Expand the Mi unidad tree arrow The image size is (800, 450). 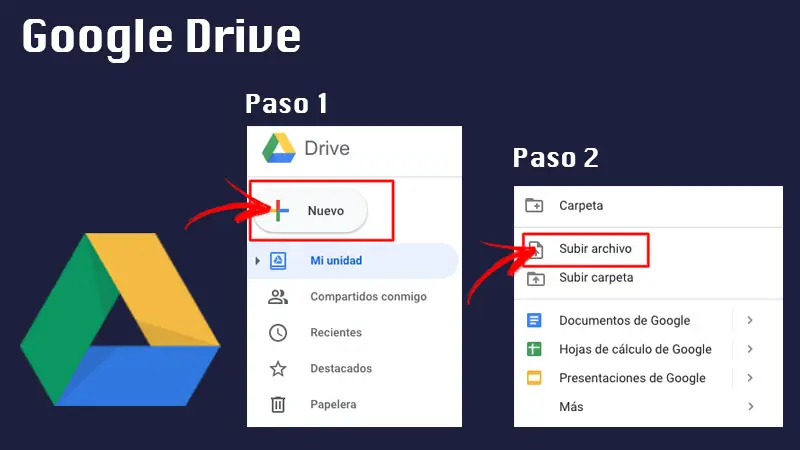[257, 261]
